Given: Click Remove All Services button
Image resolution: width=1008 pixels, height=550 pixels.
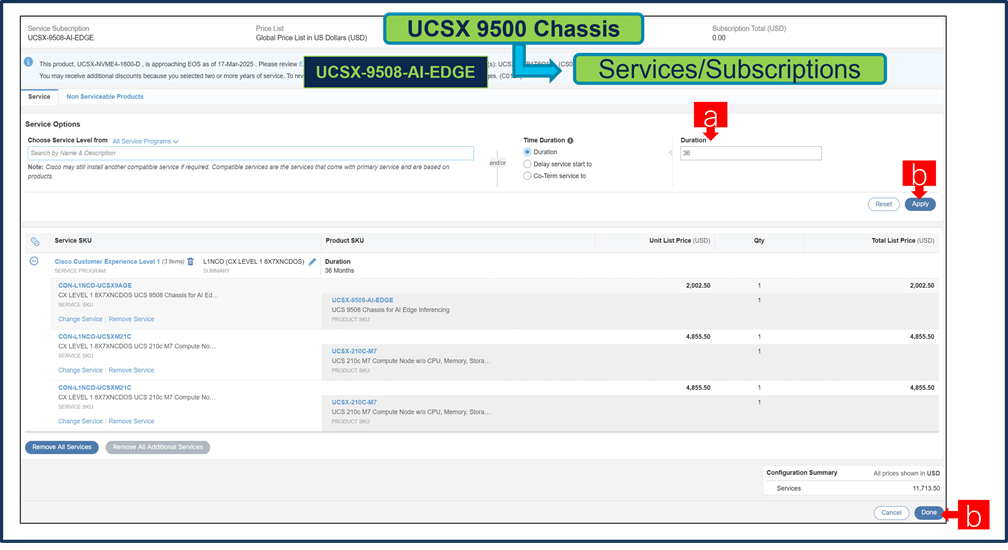Looking at the screenshot, I should 62,447.
